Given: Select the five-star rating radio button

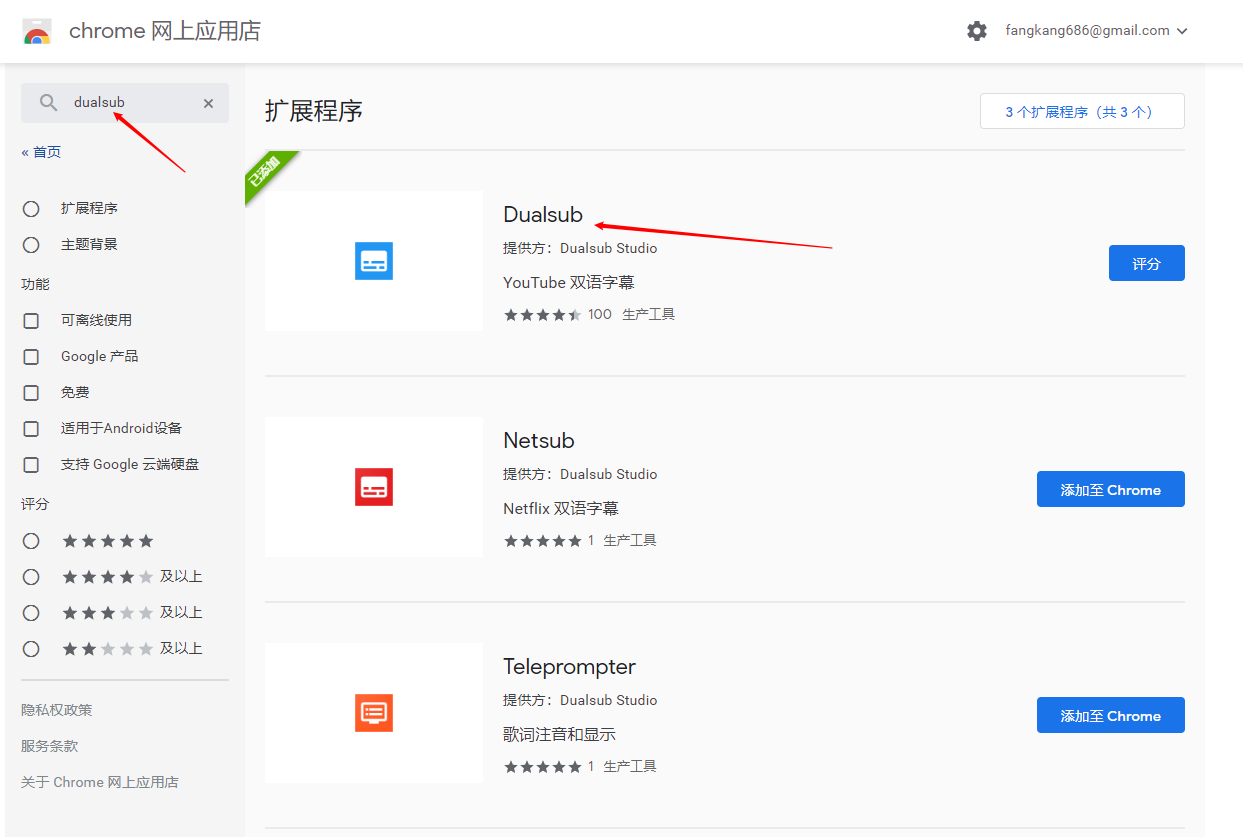Looking at the screenshot, I should pos(31,541).
